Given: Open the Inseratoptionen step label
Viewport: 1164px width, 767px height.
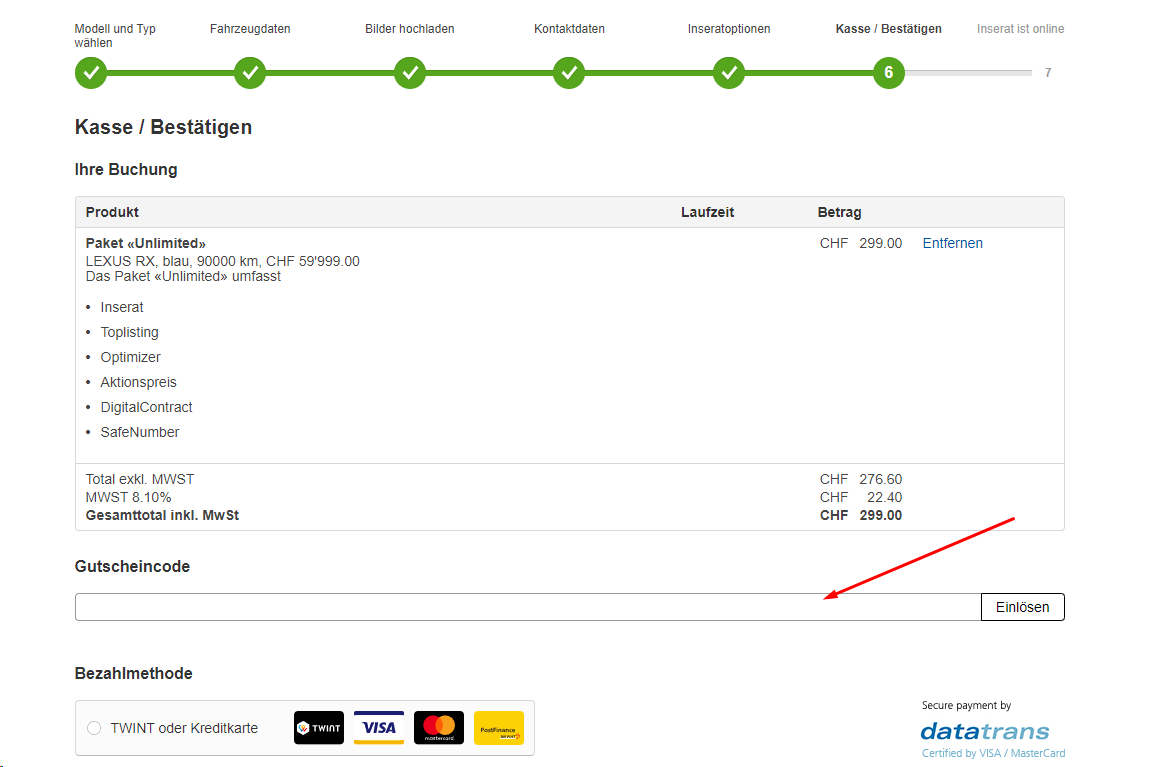Looking at the screenshot, I should pos(729,29).
